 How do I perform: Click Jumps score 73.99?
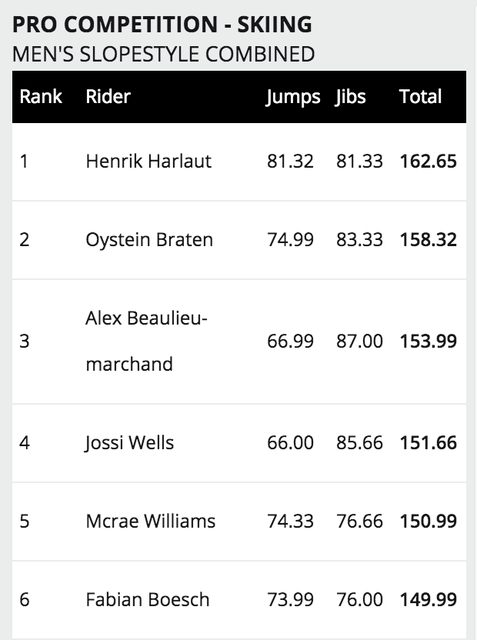point(290,600)
